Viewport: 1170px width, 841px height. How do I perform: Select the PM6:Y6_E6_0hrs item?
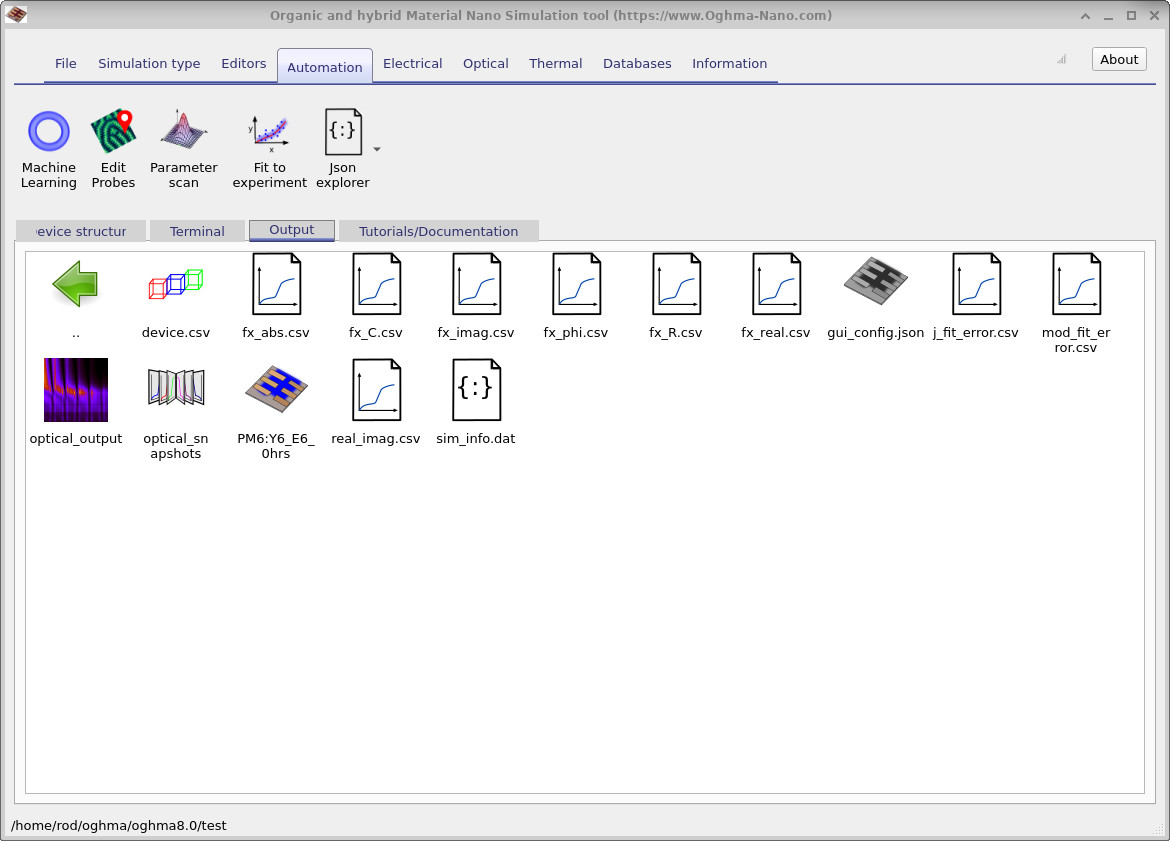275,389
